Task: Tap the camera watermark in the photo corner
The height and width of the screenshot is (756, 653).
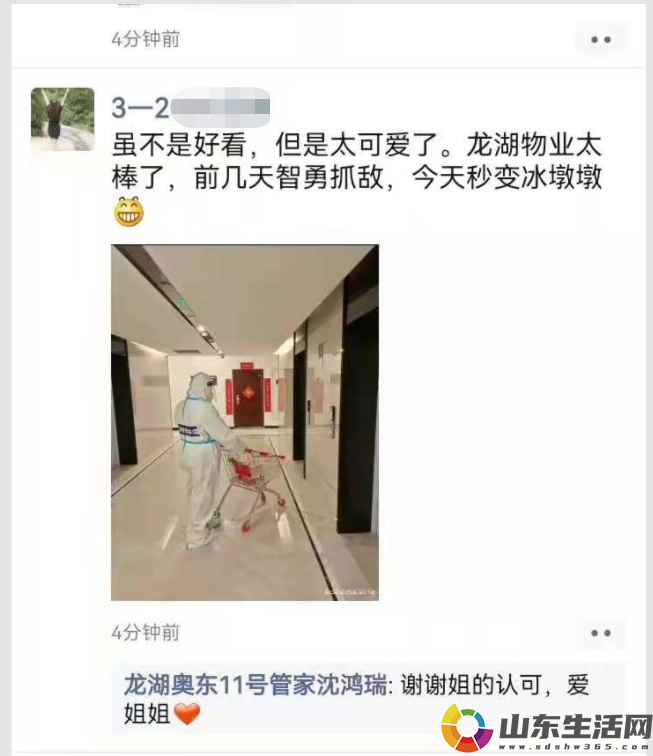Action: pyautogui.click(x=350, y=592)
